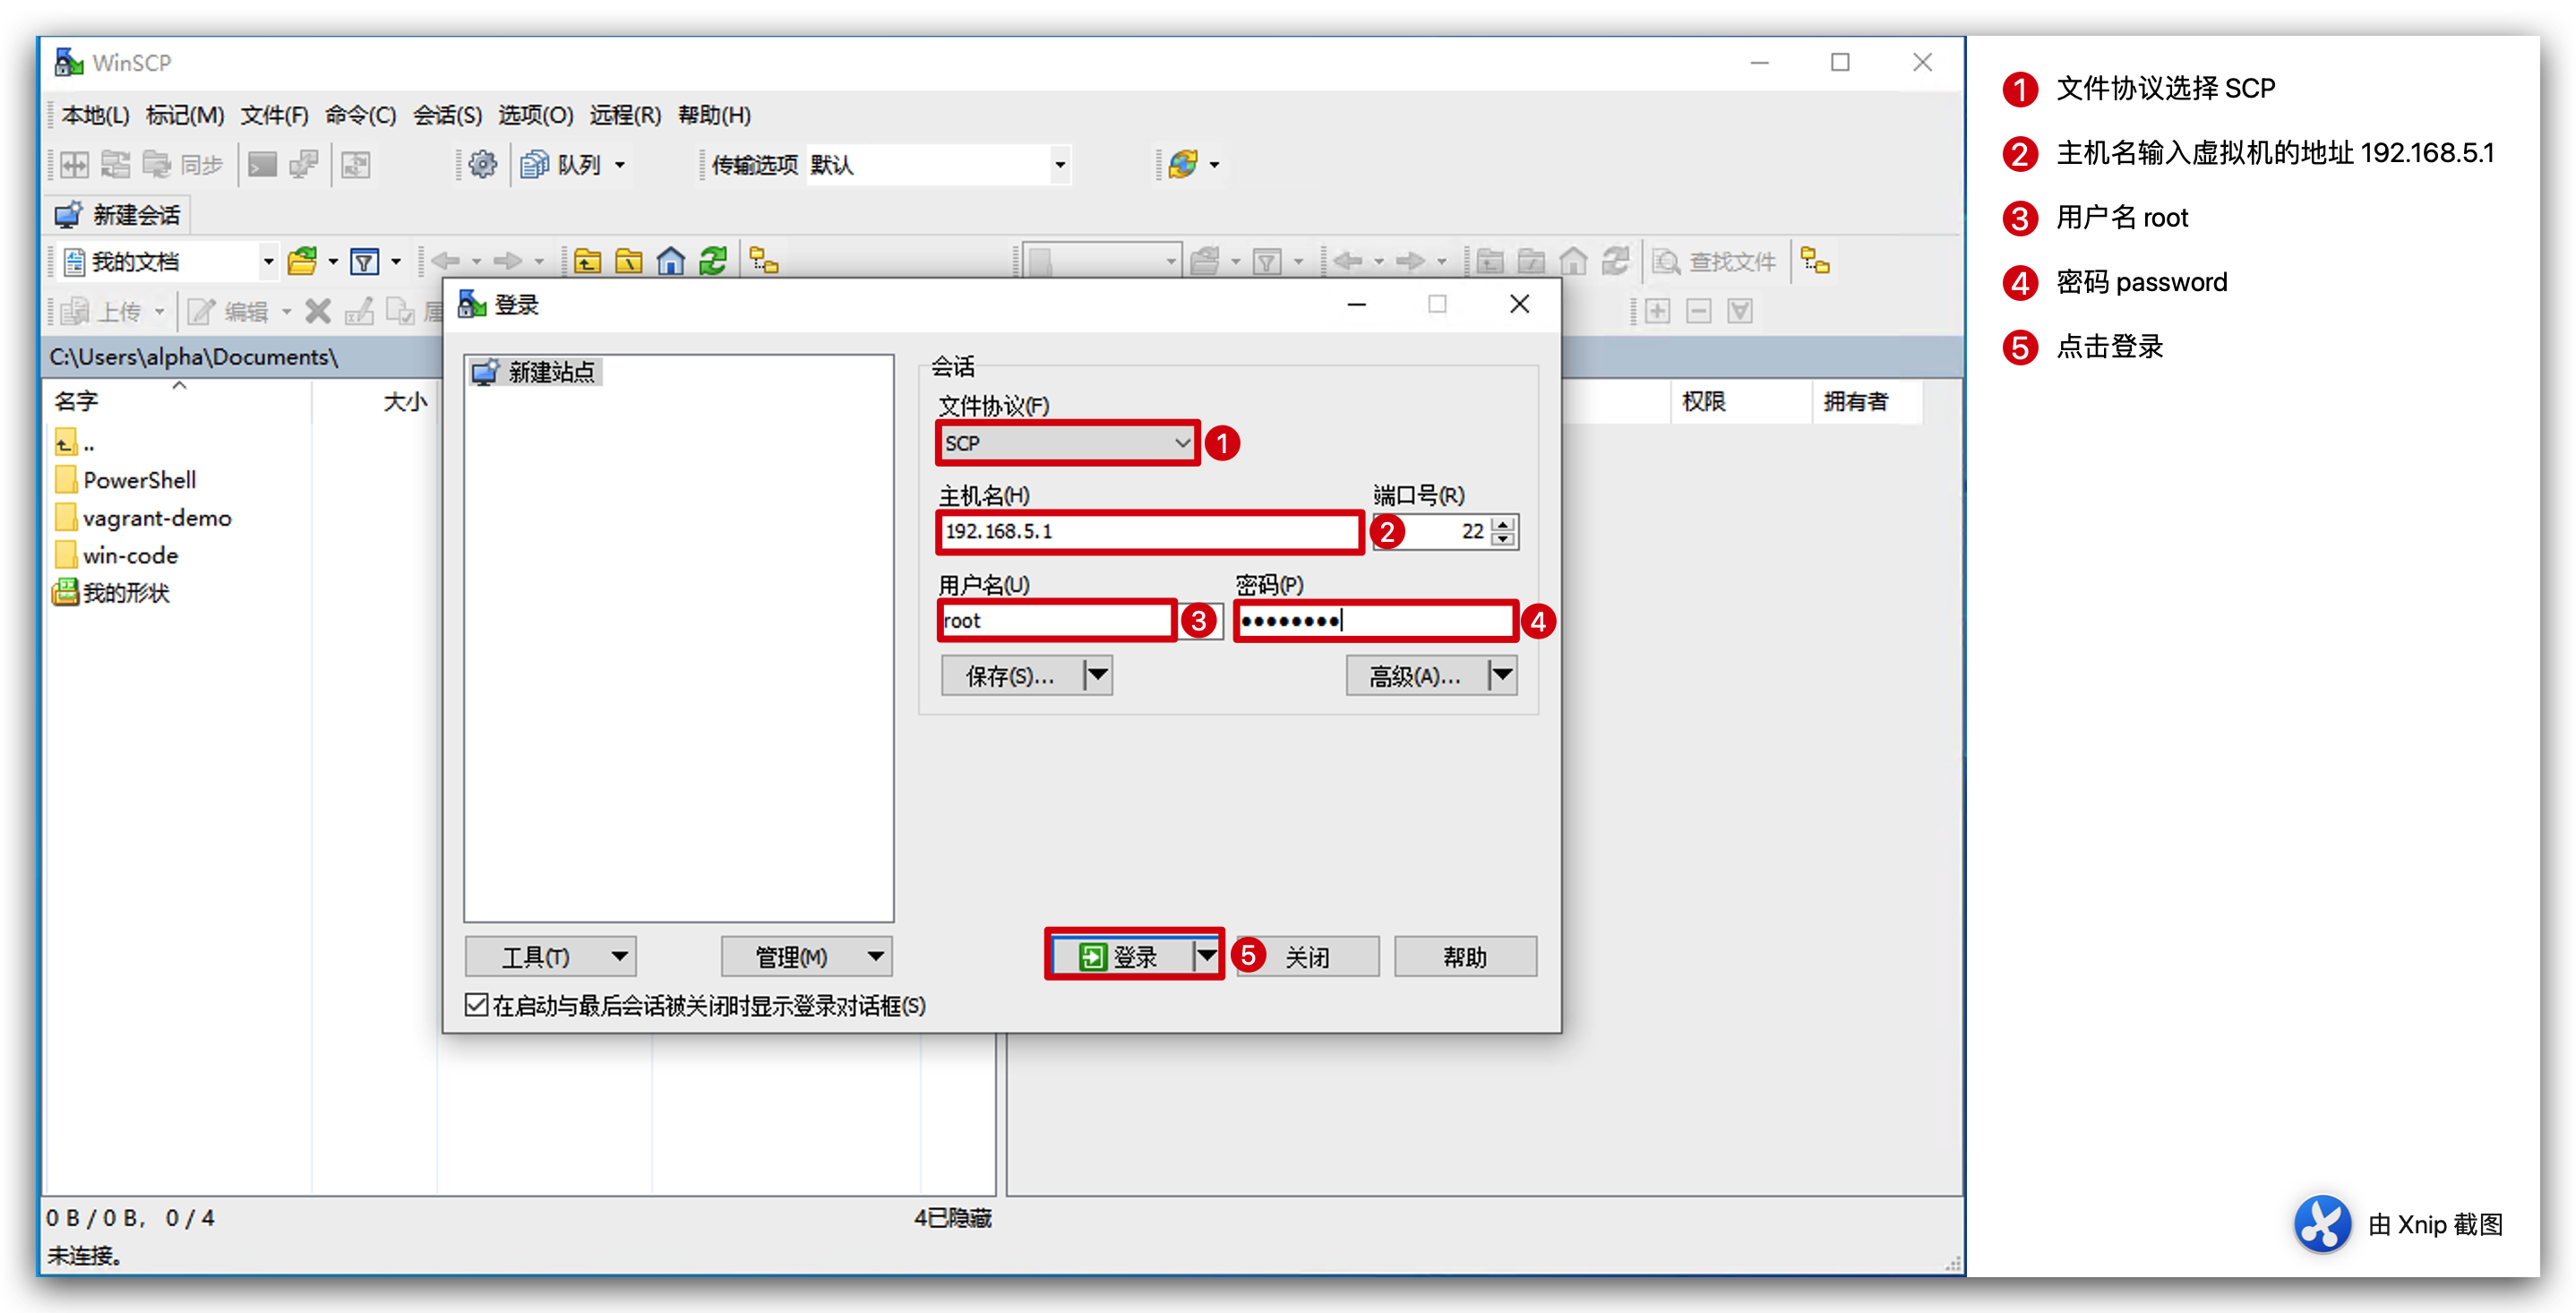Open the file protocol SCP dropdown
Viewport: 2576px width, 1313px height.
[x=1067, y=443]
